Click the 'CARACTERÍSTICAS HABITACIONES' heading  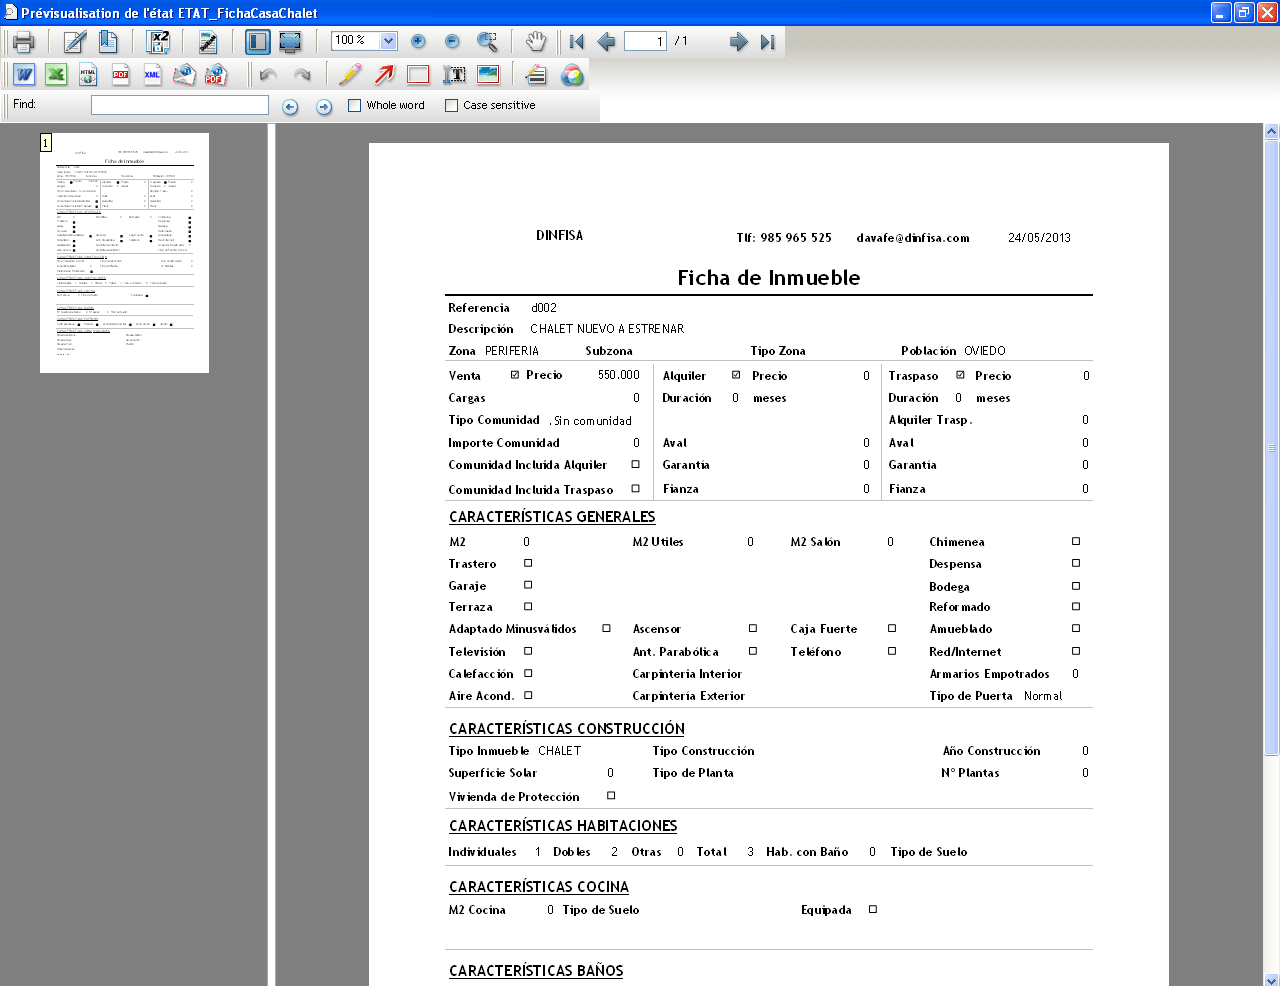pyautogui.click(x=563, y=826)
